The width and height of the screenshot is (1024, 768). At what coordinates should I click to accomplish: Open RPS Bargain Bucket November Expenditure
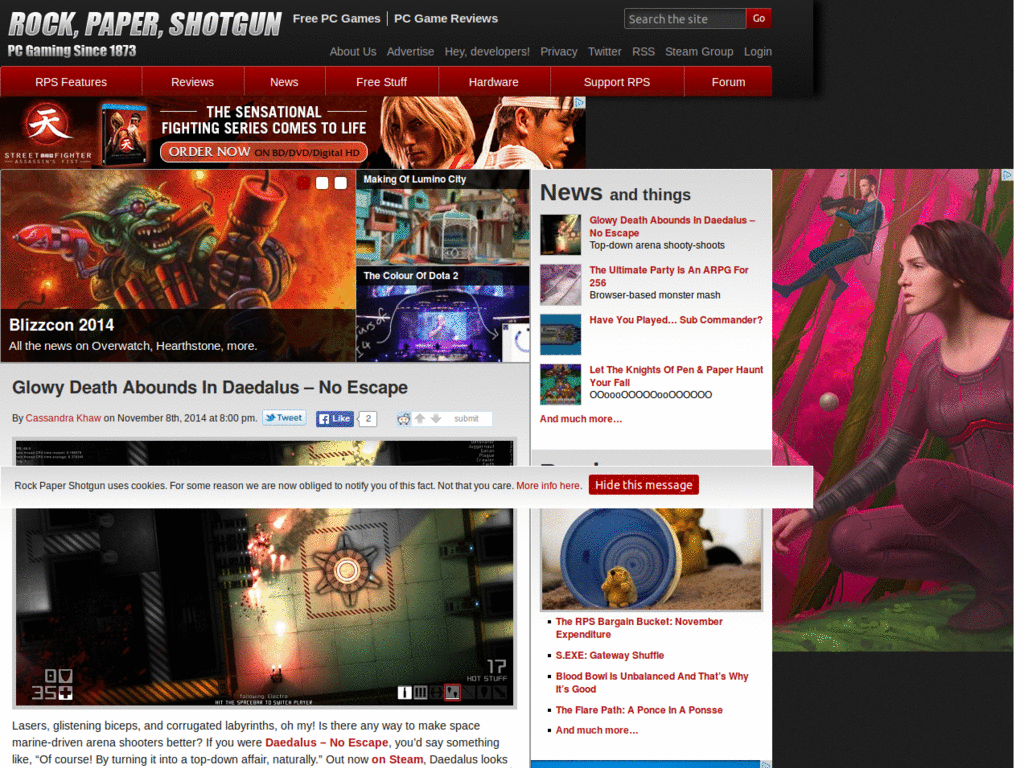pos(639,628)
